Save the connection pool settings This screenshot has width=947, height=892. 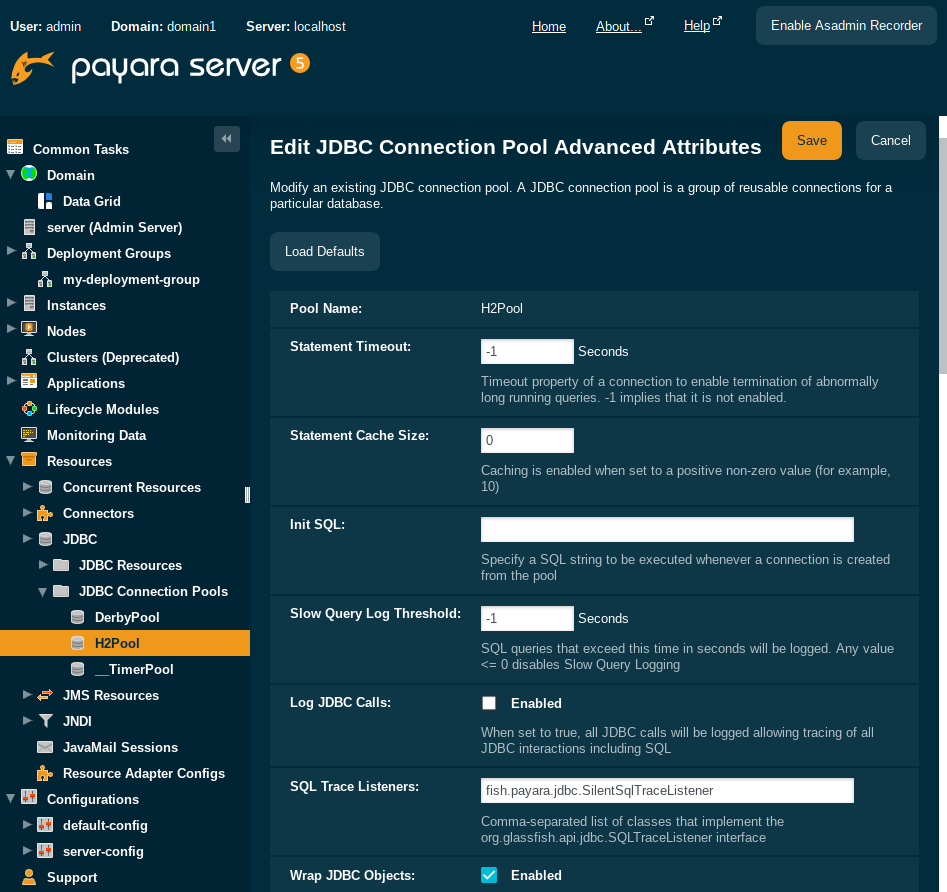tap(811, 141)
